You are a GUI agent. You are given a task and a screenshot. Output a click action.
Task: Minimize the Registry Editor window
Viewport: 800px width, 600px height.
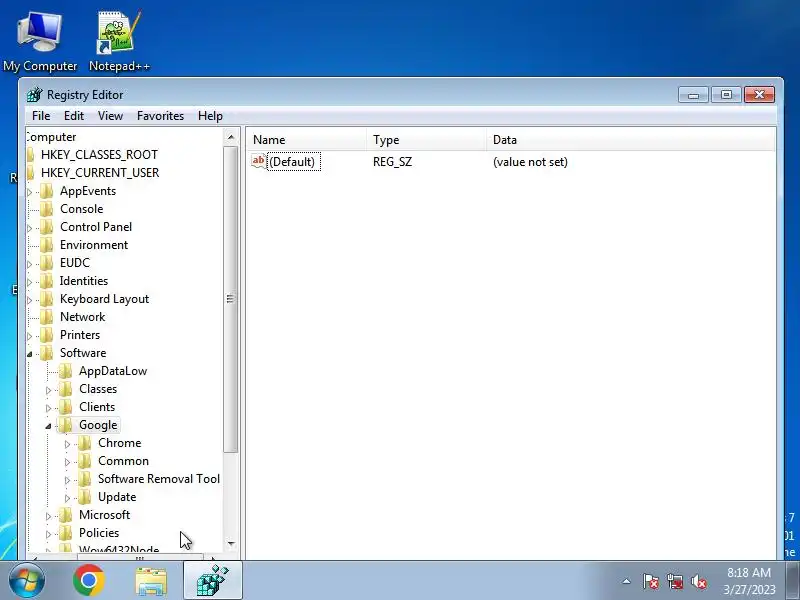point(693,95)
